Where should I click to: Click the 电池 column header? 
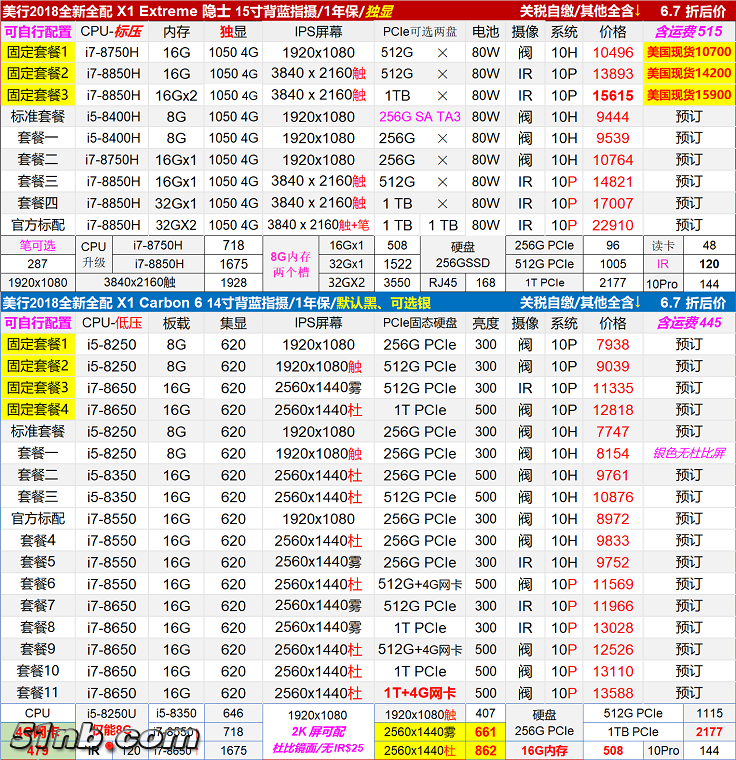[485, 32]
